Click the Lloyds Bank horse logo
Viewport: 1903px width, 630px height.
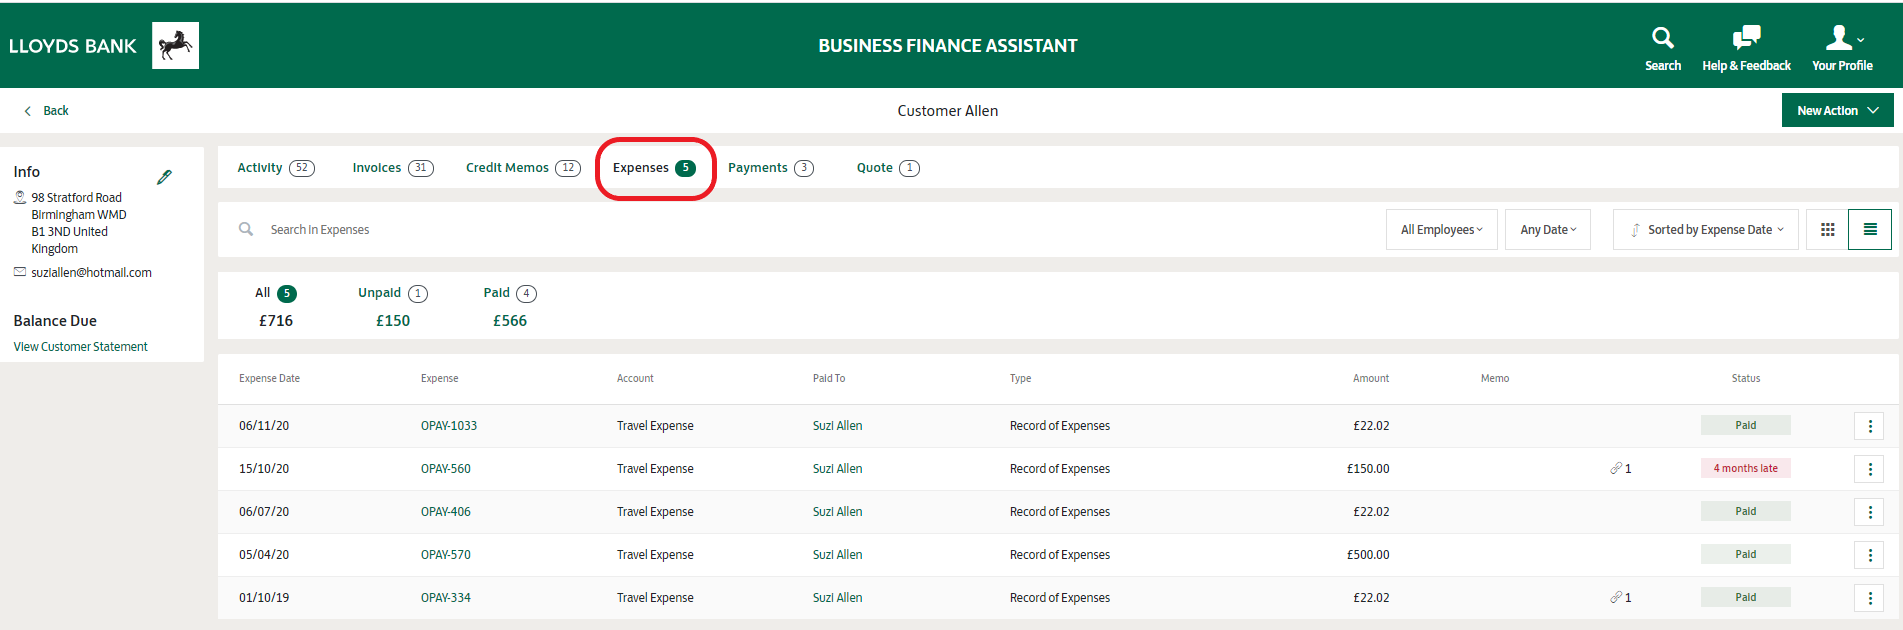tap(175, 46)
